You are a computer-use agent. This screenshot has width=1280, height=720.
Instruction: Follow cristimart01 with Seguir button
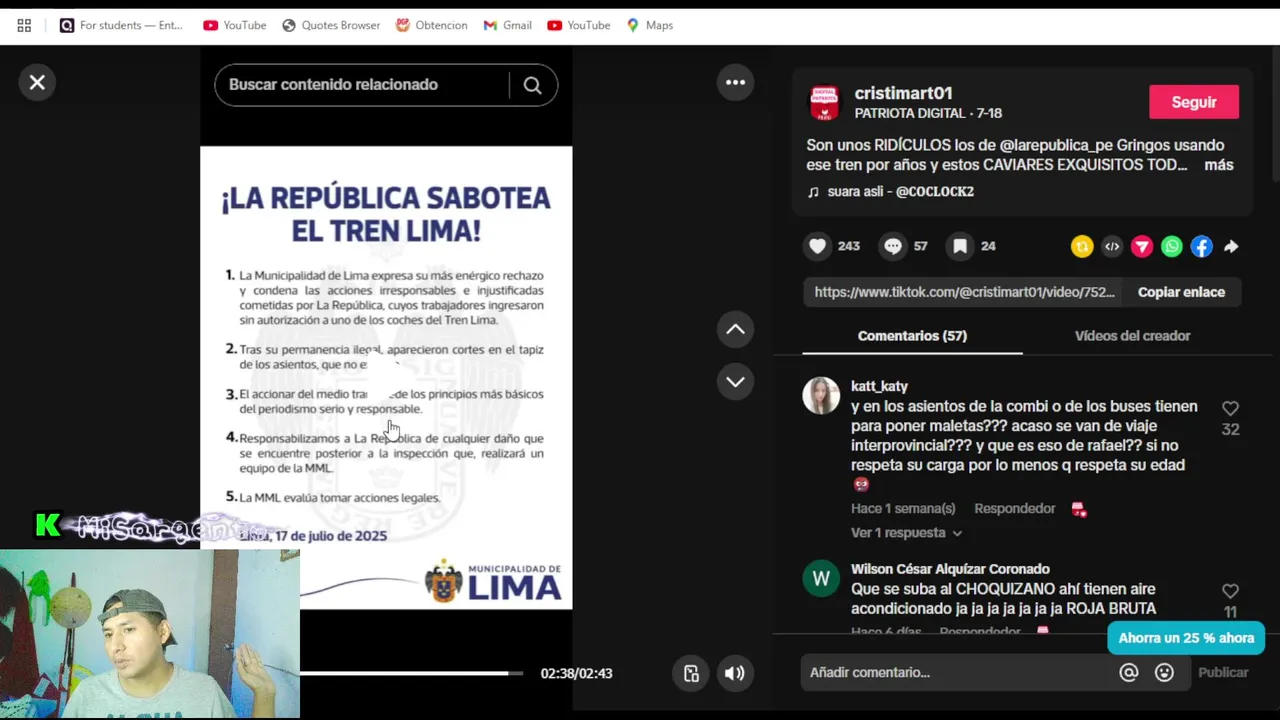[x=1194, y=102]
